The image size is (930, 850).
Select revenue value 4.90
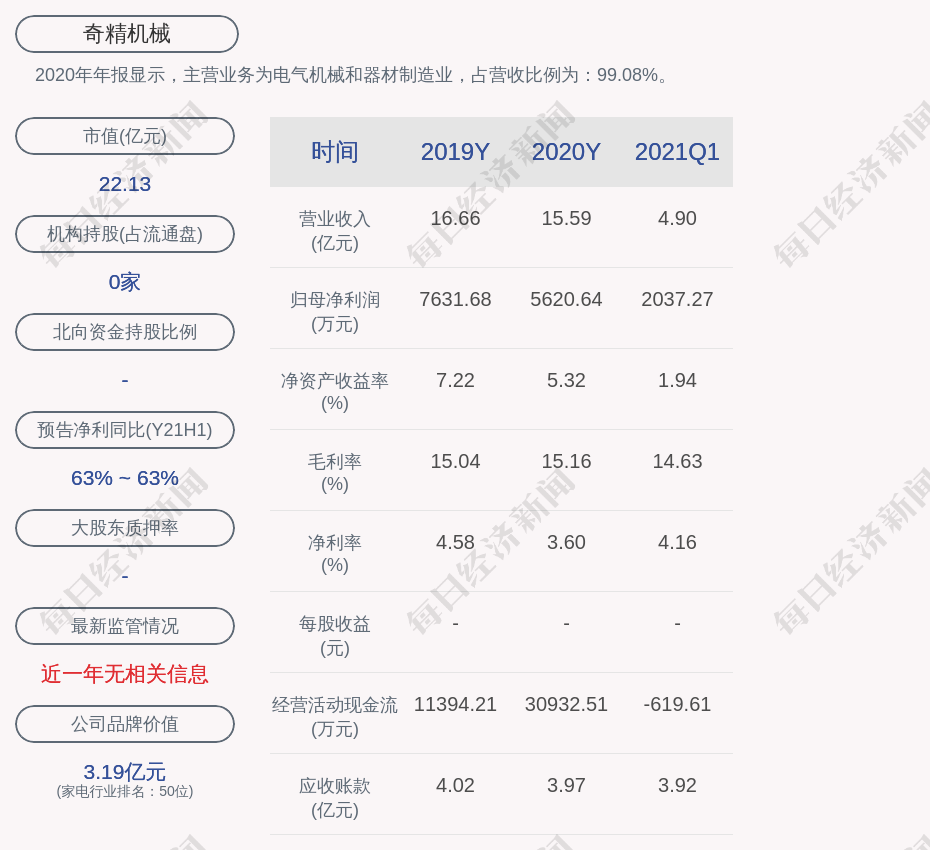pyautogui.click(x=677, y=218)
